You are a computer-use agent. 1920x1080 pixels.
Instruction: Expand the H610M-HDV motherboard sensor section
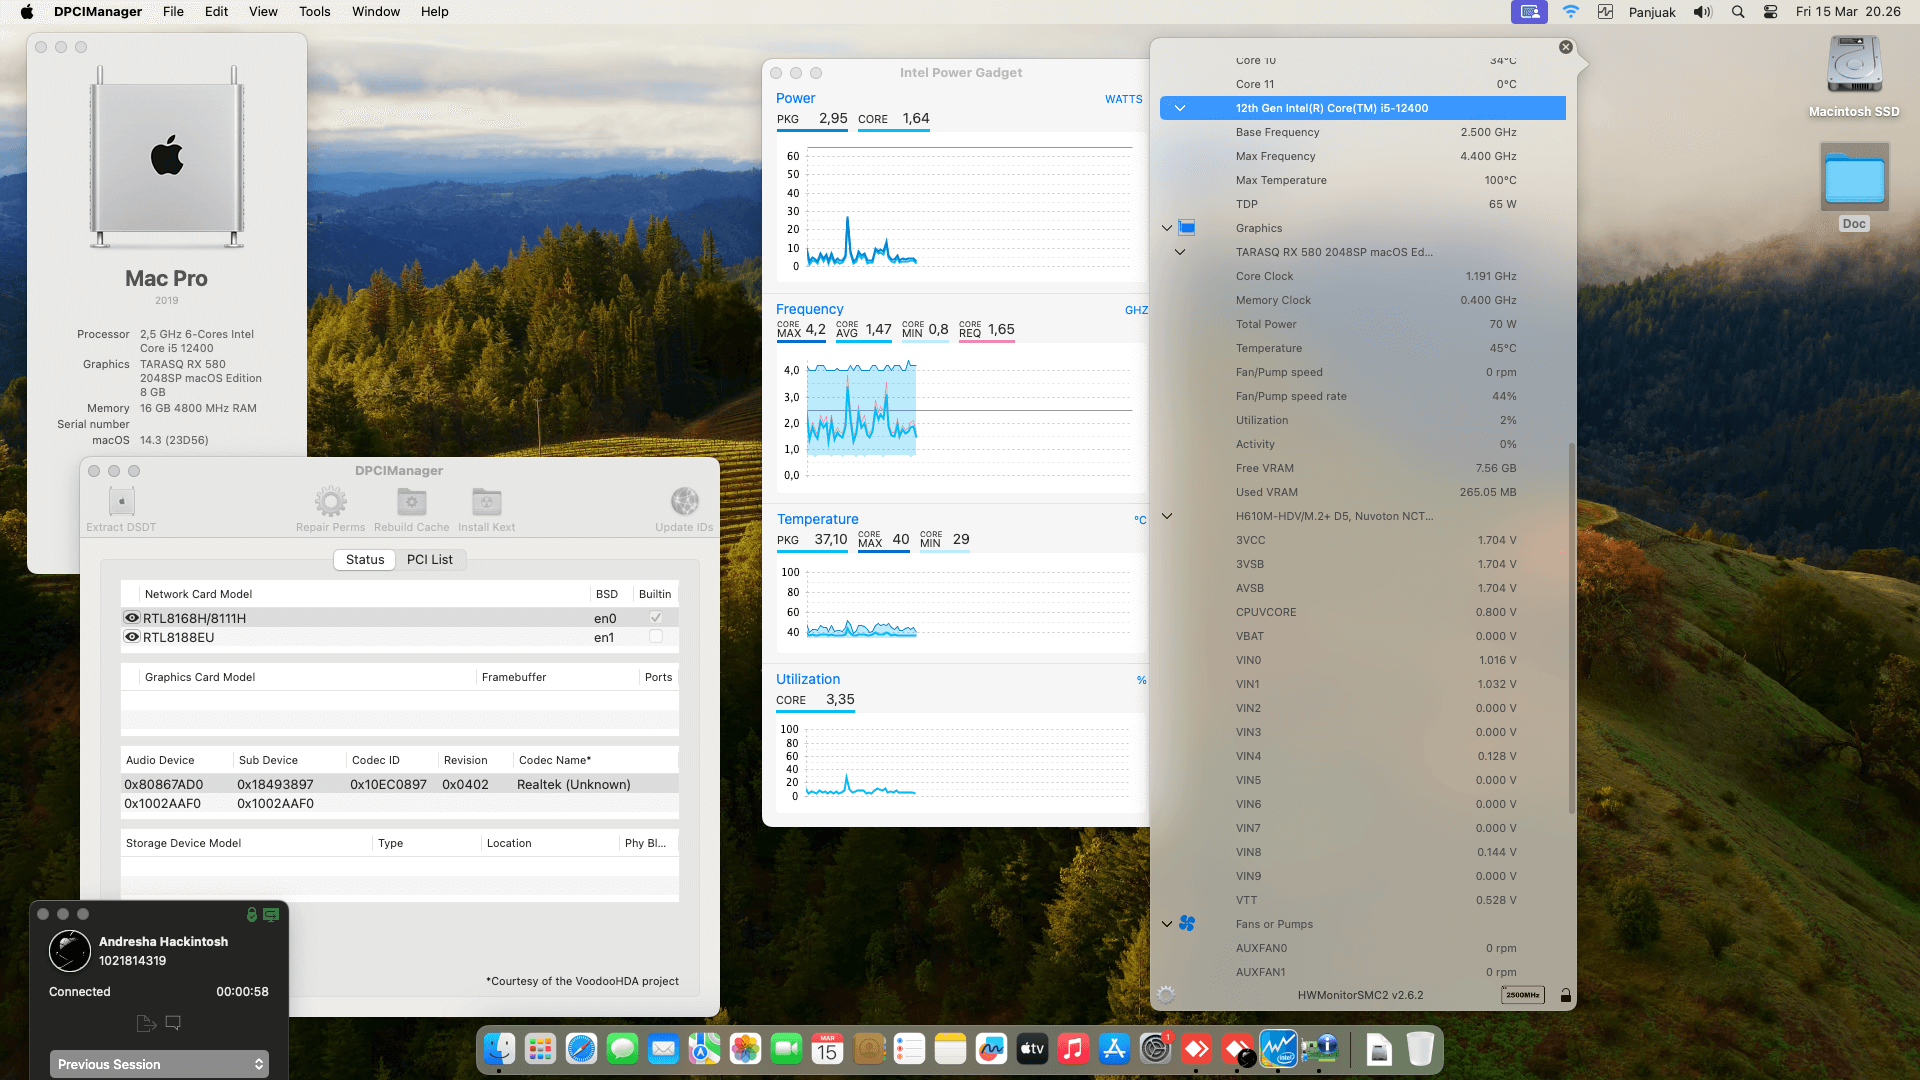1167,516
